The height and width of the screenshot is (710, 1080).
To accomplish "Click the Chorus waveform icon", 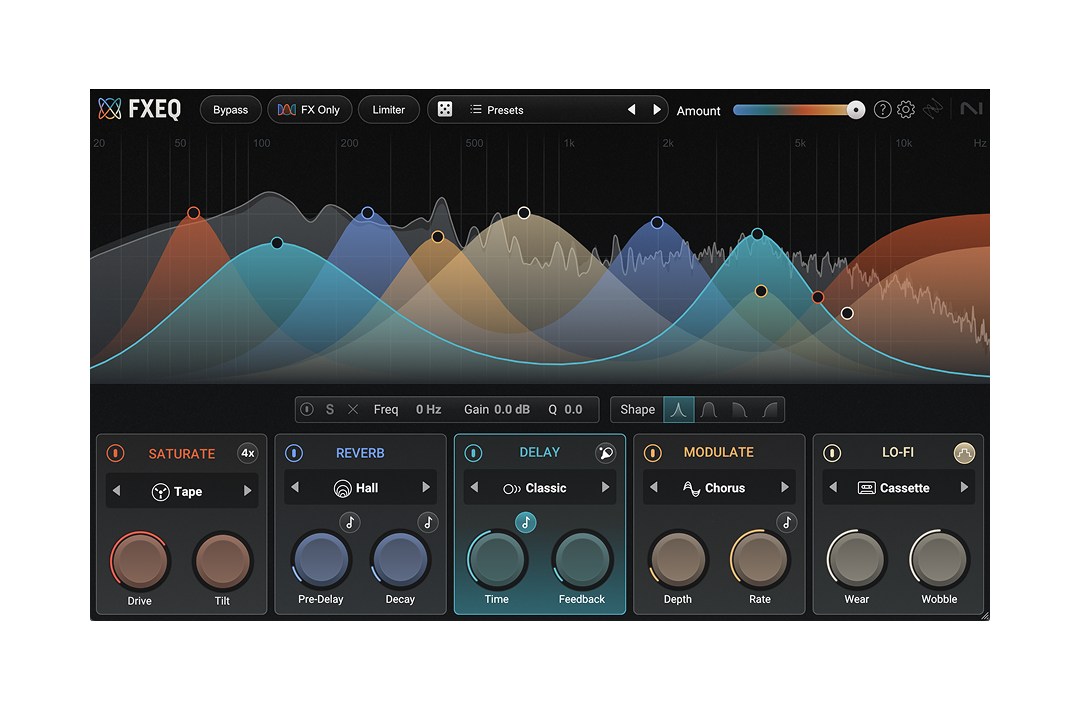I will pos(692,488).
